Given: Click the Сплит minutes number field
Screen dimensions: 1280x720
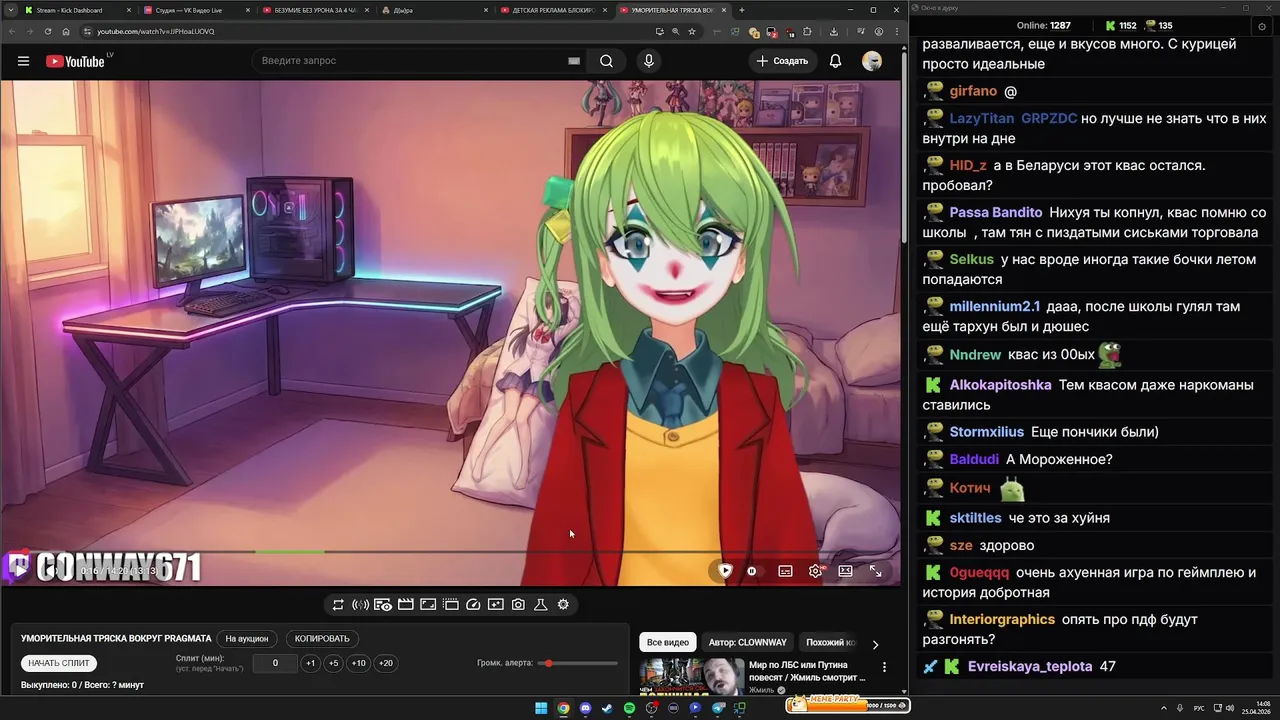Looking at the screenshot, I should click(275, 663).
